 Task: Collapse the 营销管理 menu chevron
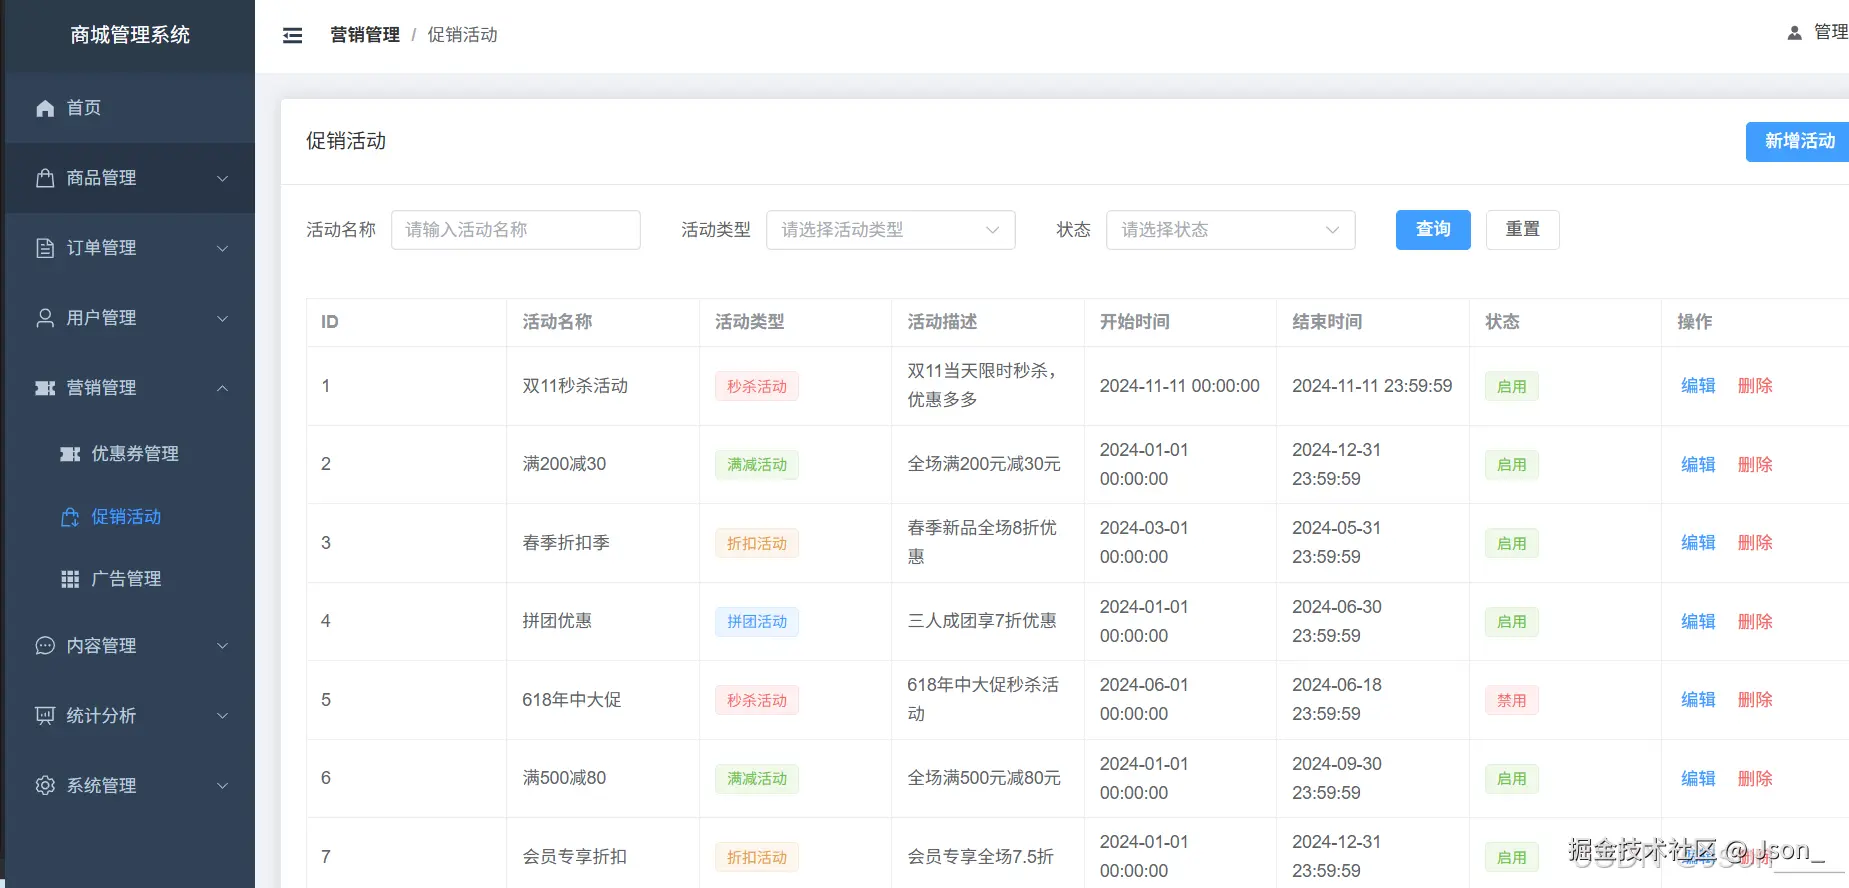click(223, 388)
